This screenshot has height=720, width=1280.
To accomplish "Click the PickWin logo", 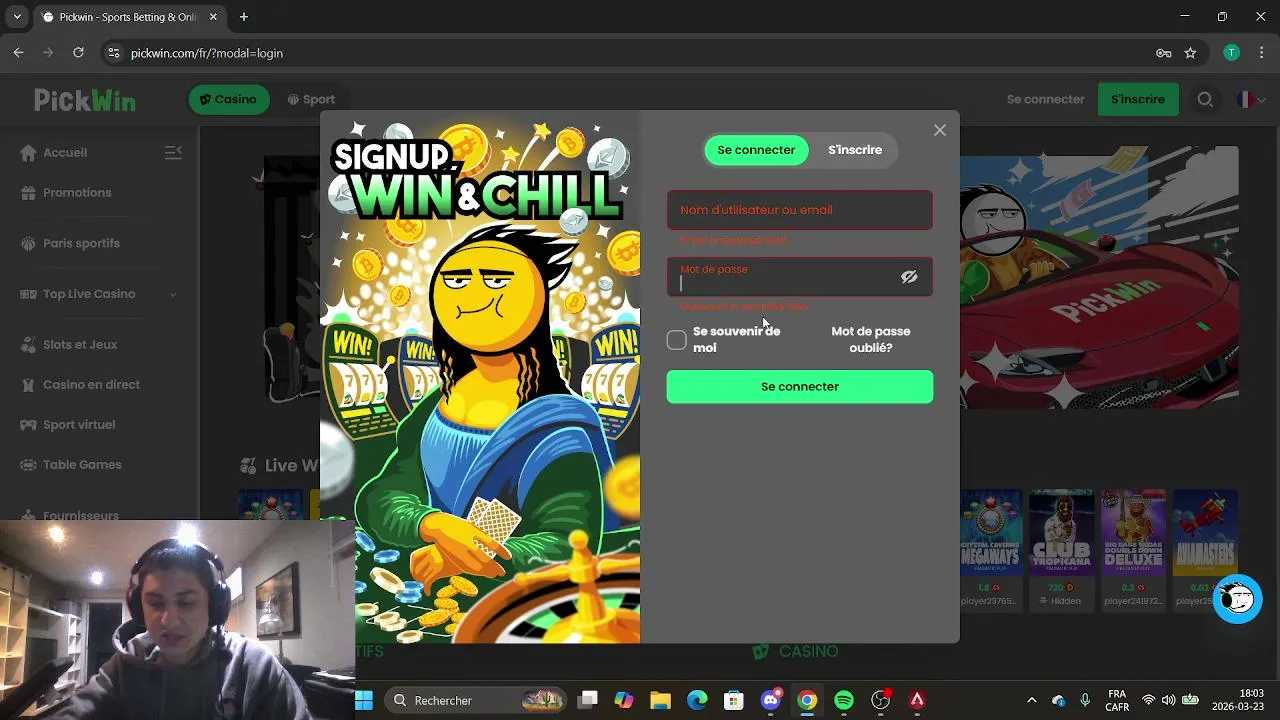I will (x=85, y=100).
